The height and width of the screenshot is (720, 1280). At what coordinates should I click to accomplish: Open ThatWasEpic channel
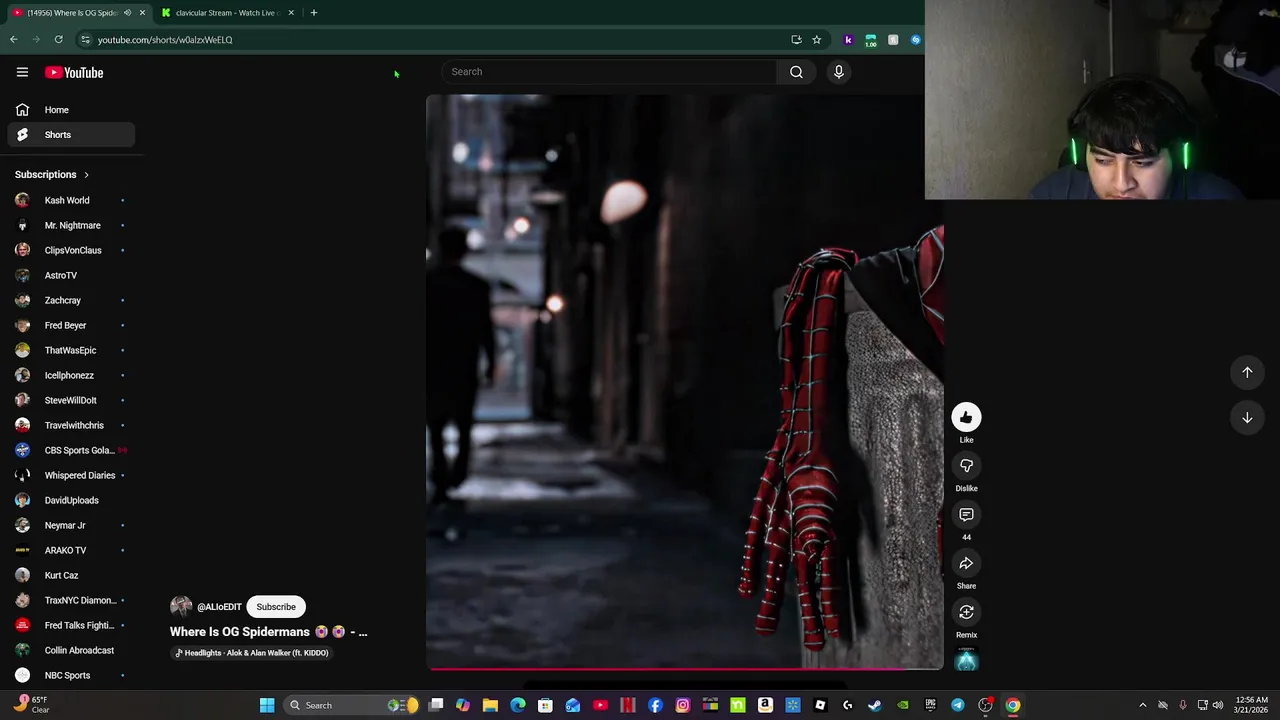[x=70, y=350]
